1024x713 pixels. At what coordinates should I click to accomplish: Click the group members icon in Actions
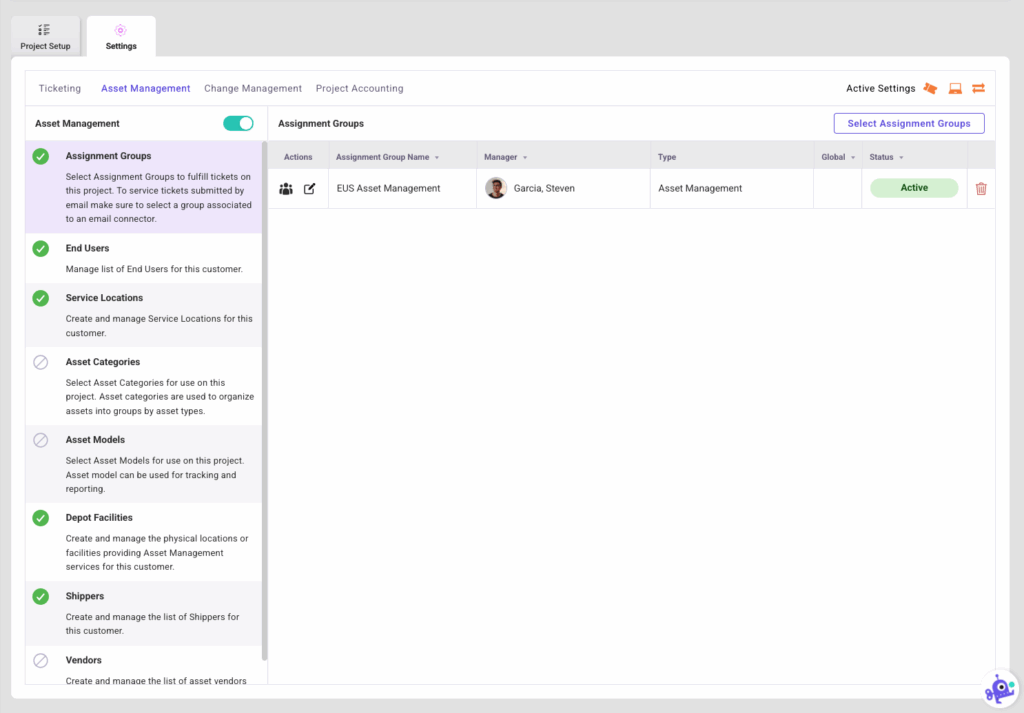click(286, 189)
